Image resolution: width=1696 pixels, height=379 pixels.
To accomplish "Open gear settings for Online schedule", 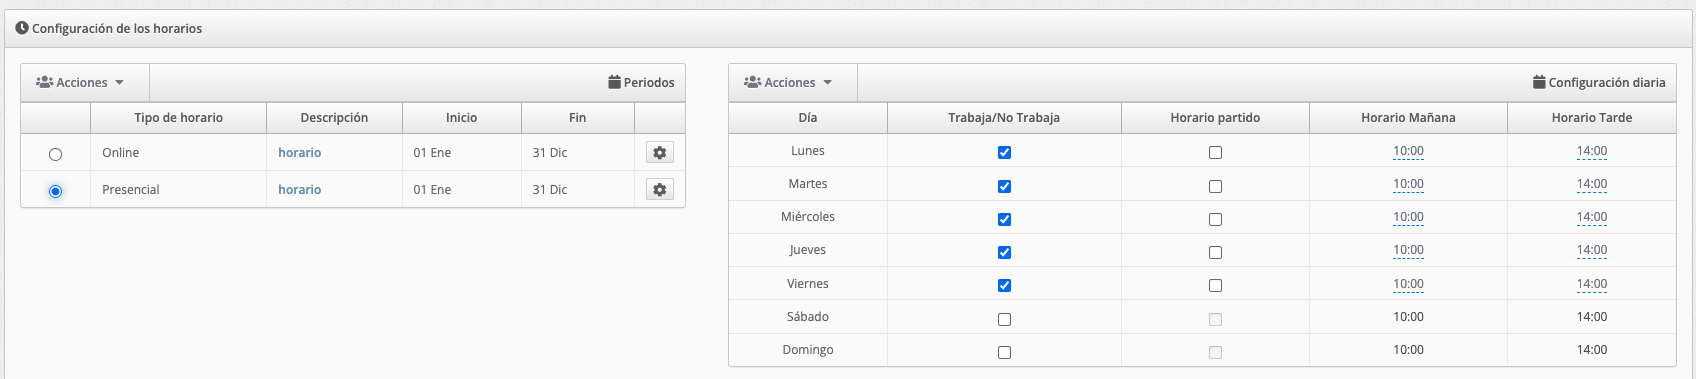I will (x=659, y=152).
